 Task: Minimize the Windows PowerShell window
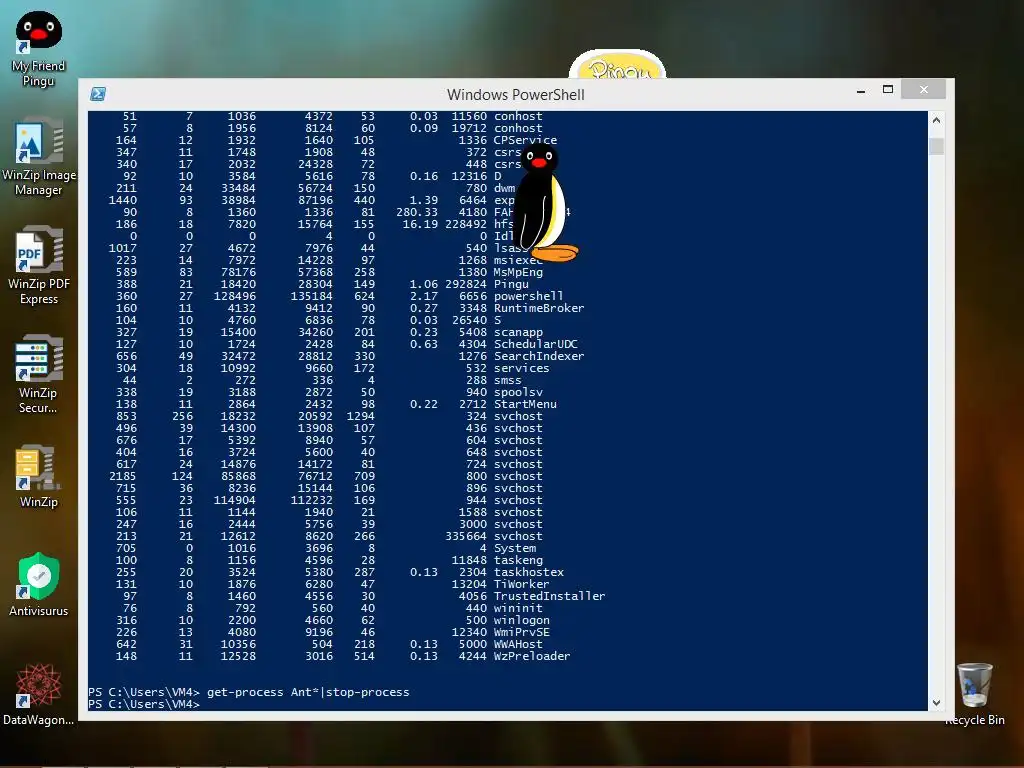coord(861,90)
